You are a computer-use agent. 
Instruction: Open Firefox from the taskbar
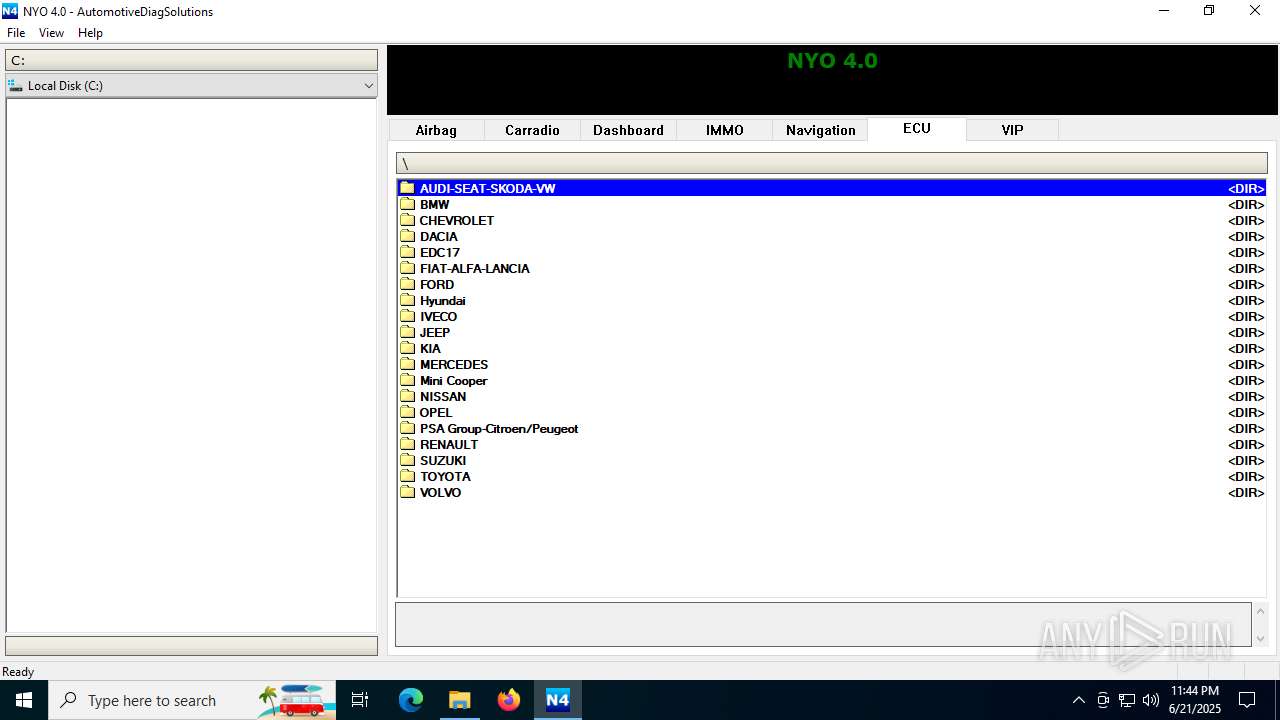[509, 700]
